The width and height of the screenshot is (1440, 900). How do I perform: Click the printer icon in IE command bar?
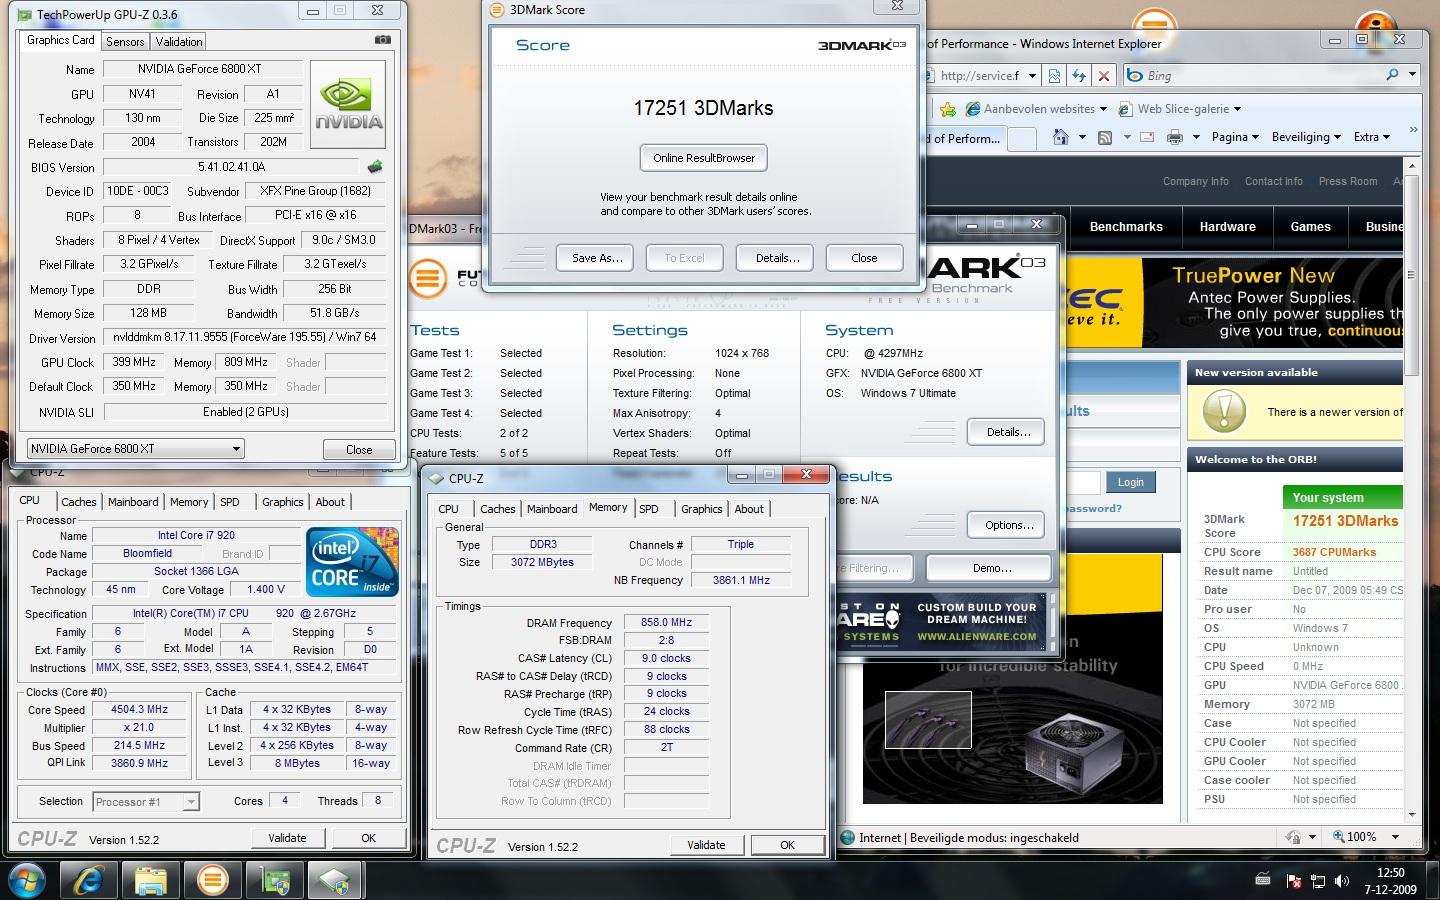click(x=1175, y=137)
